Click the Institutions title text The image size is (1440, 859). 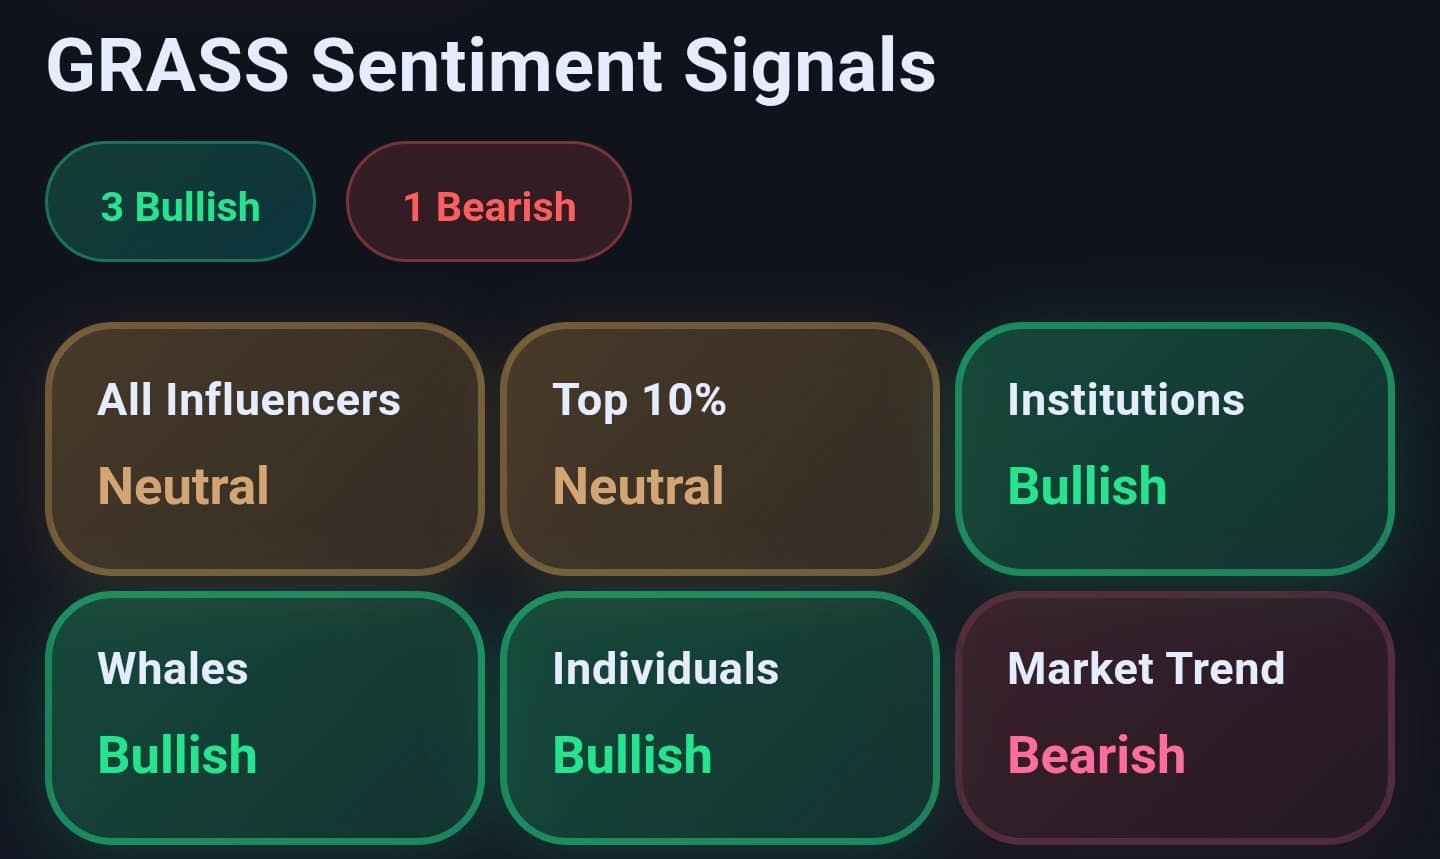pos(1126,400)
